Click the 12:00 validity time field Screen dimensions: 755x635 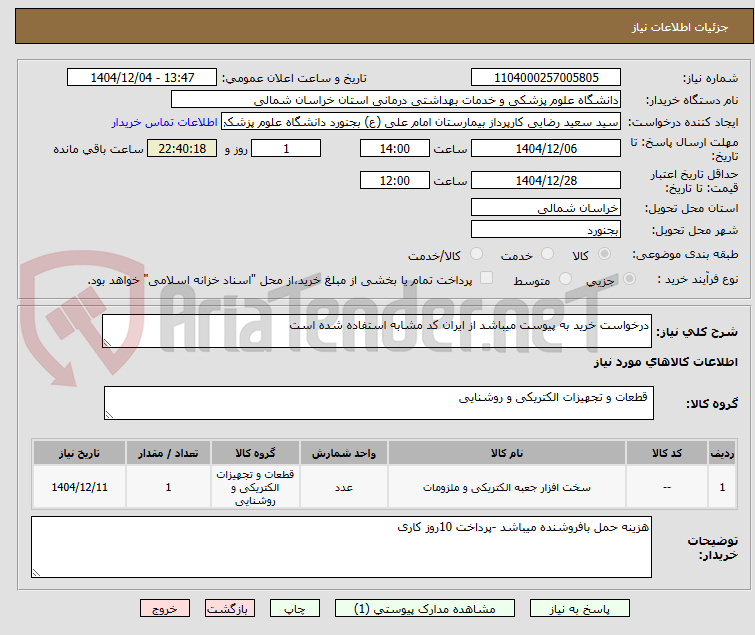point(395,180)
